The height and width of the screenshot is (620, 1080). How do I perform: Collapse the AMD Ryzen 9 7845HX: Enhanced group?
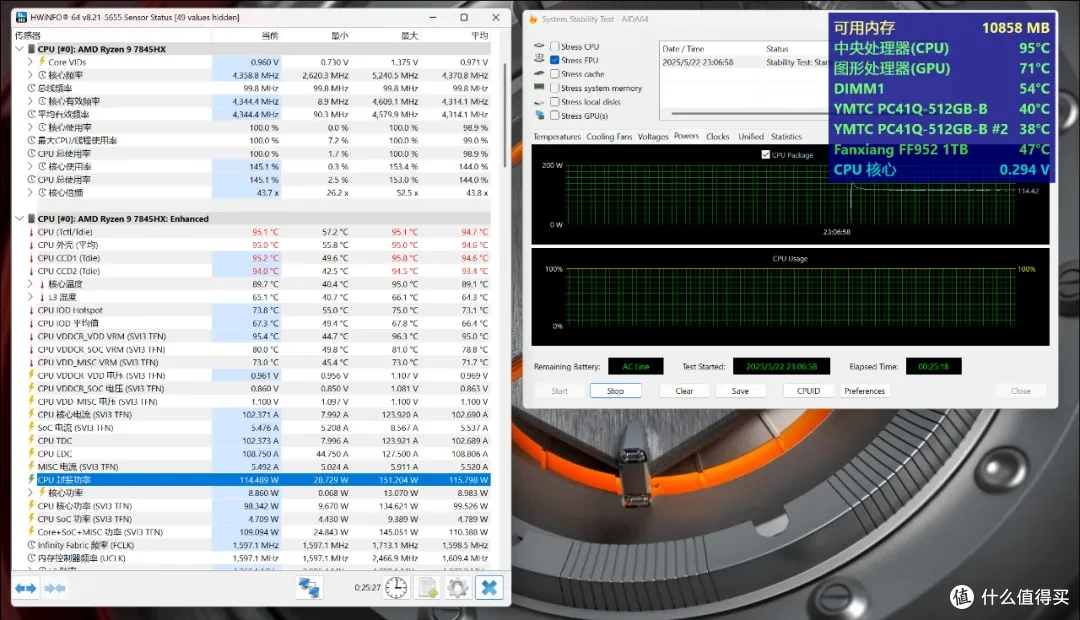(19, 219)
